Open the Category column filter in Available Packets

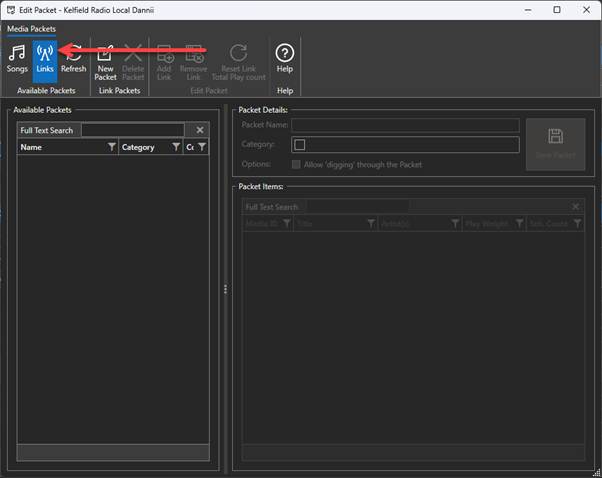point(176,147)
